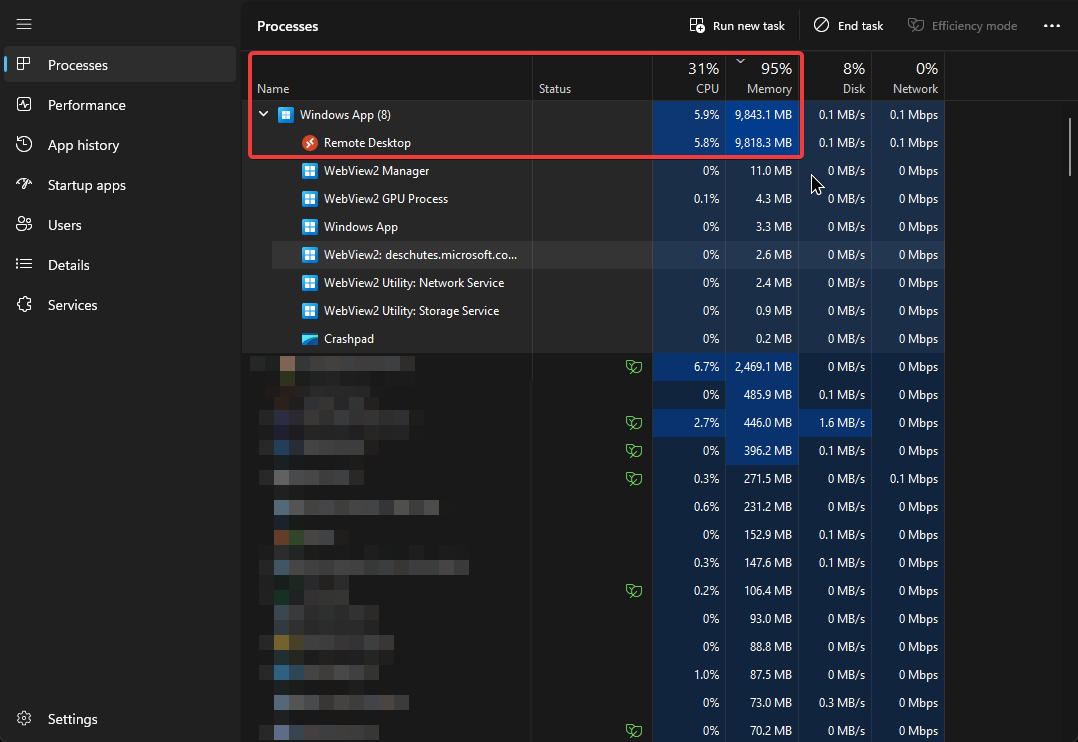Click efficiency leaf icon in 446.0 MB row
Viewport: 1078px width, 742px height.
[x=633, y=423]
